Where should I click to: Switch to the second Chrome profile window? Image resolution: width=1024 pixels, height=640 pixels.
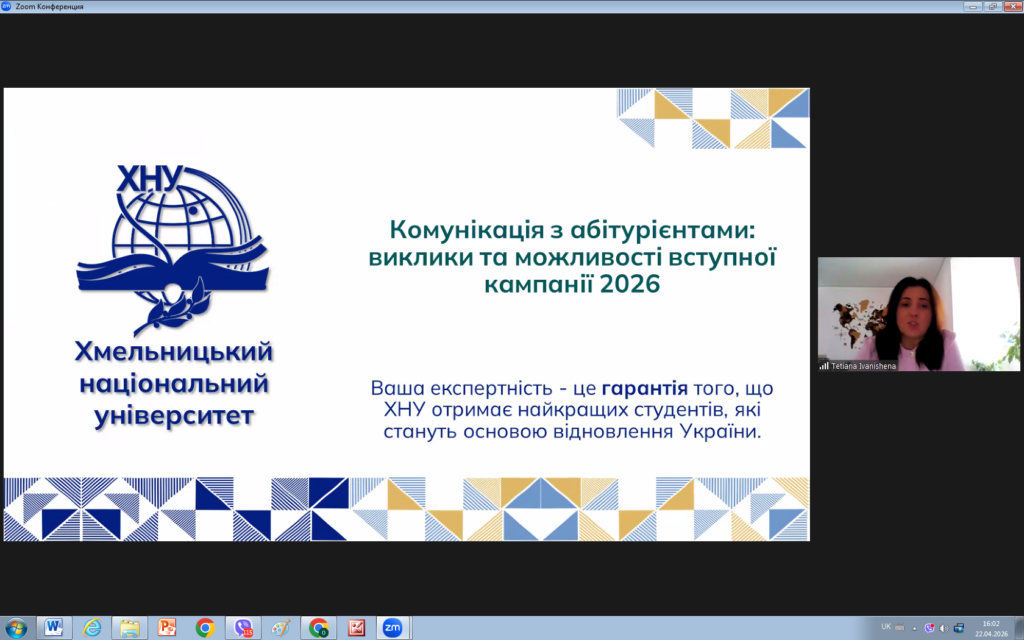pyautogui.click(x=319, y=628)
